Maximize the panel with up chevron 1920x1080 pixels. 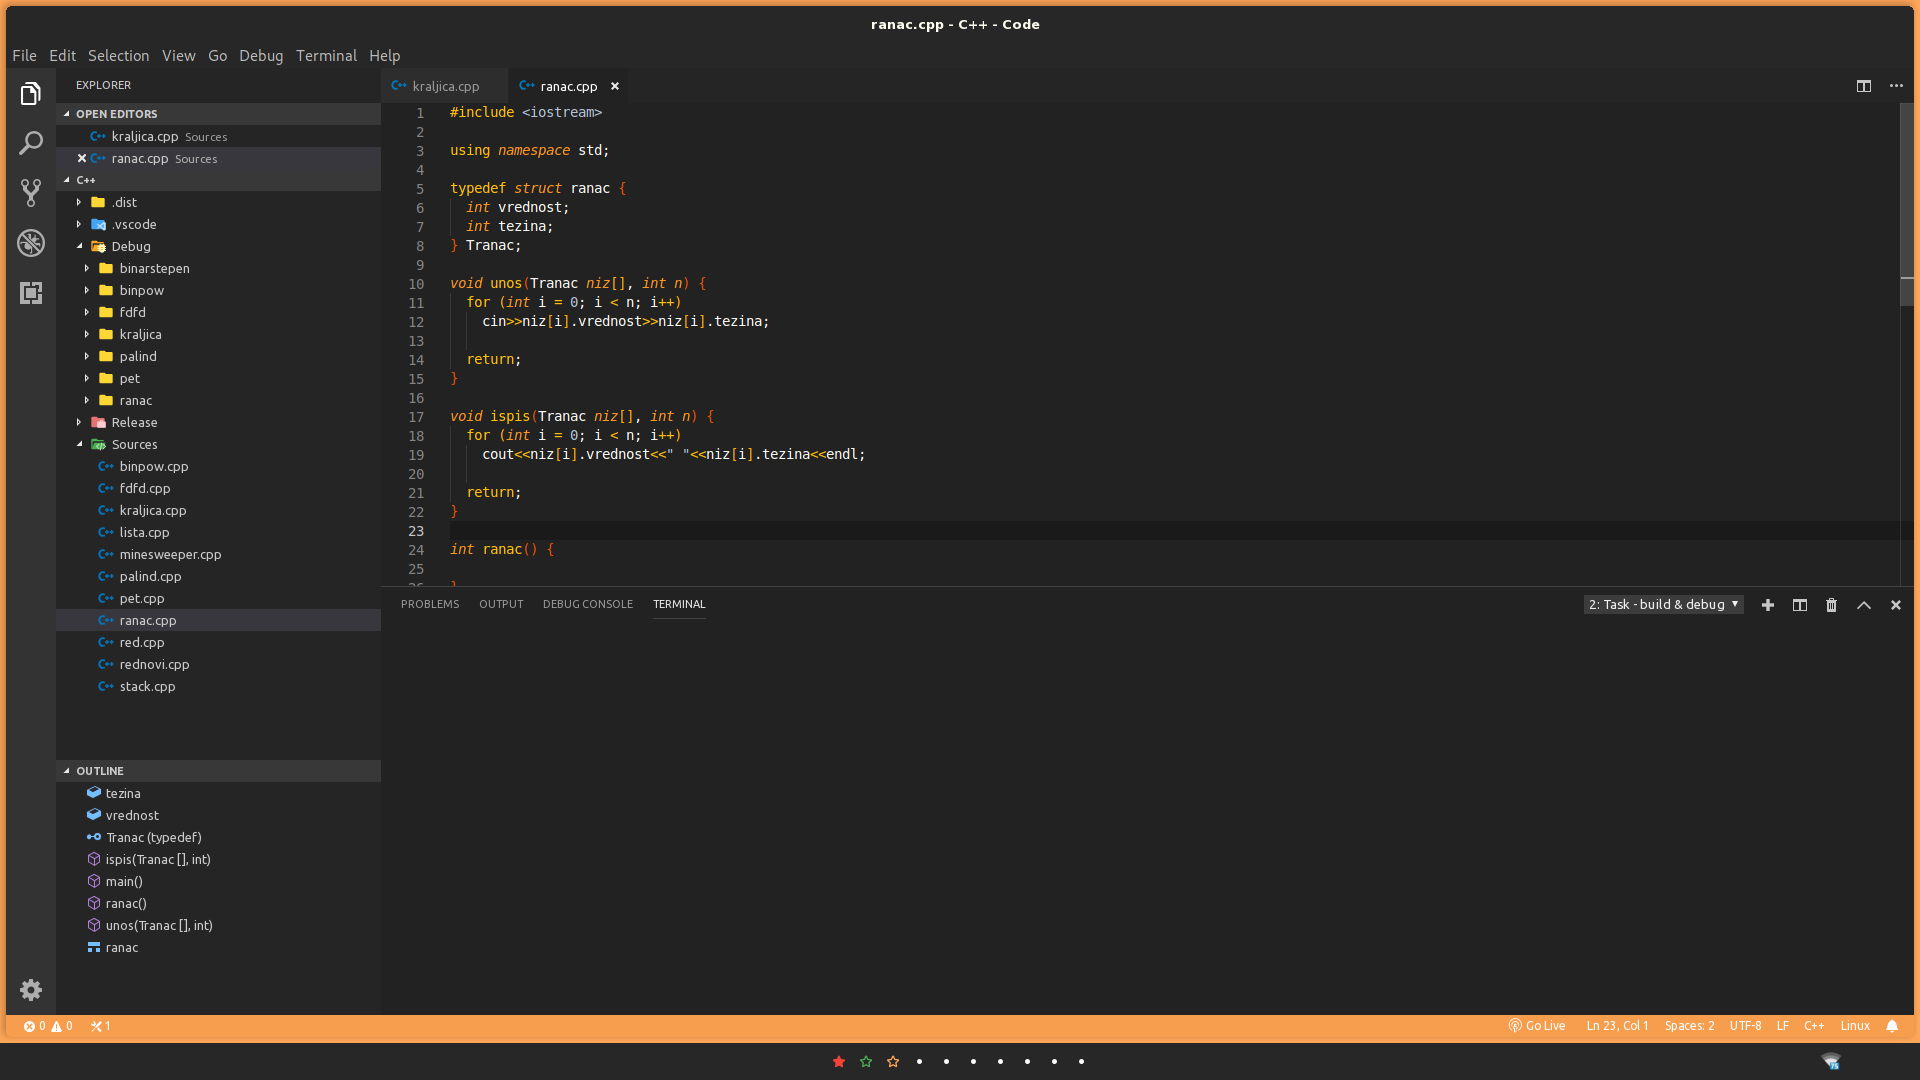1864,605
